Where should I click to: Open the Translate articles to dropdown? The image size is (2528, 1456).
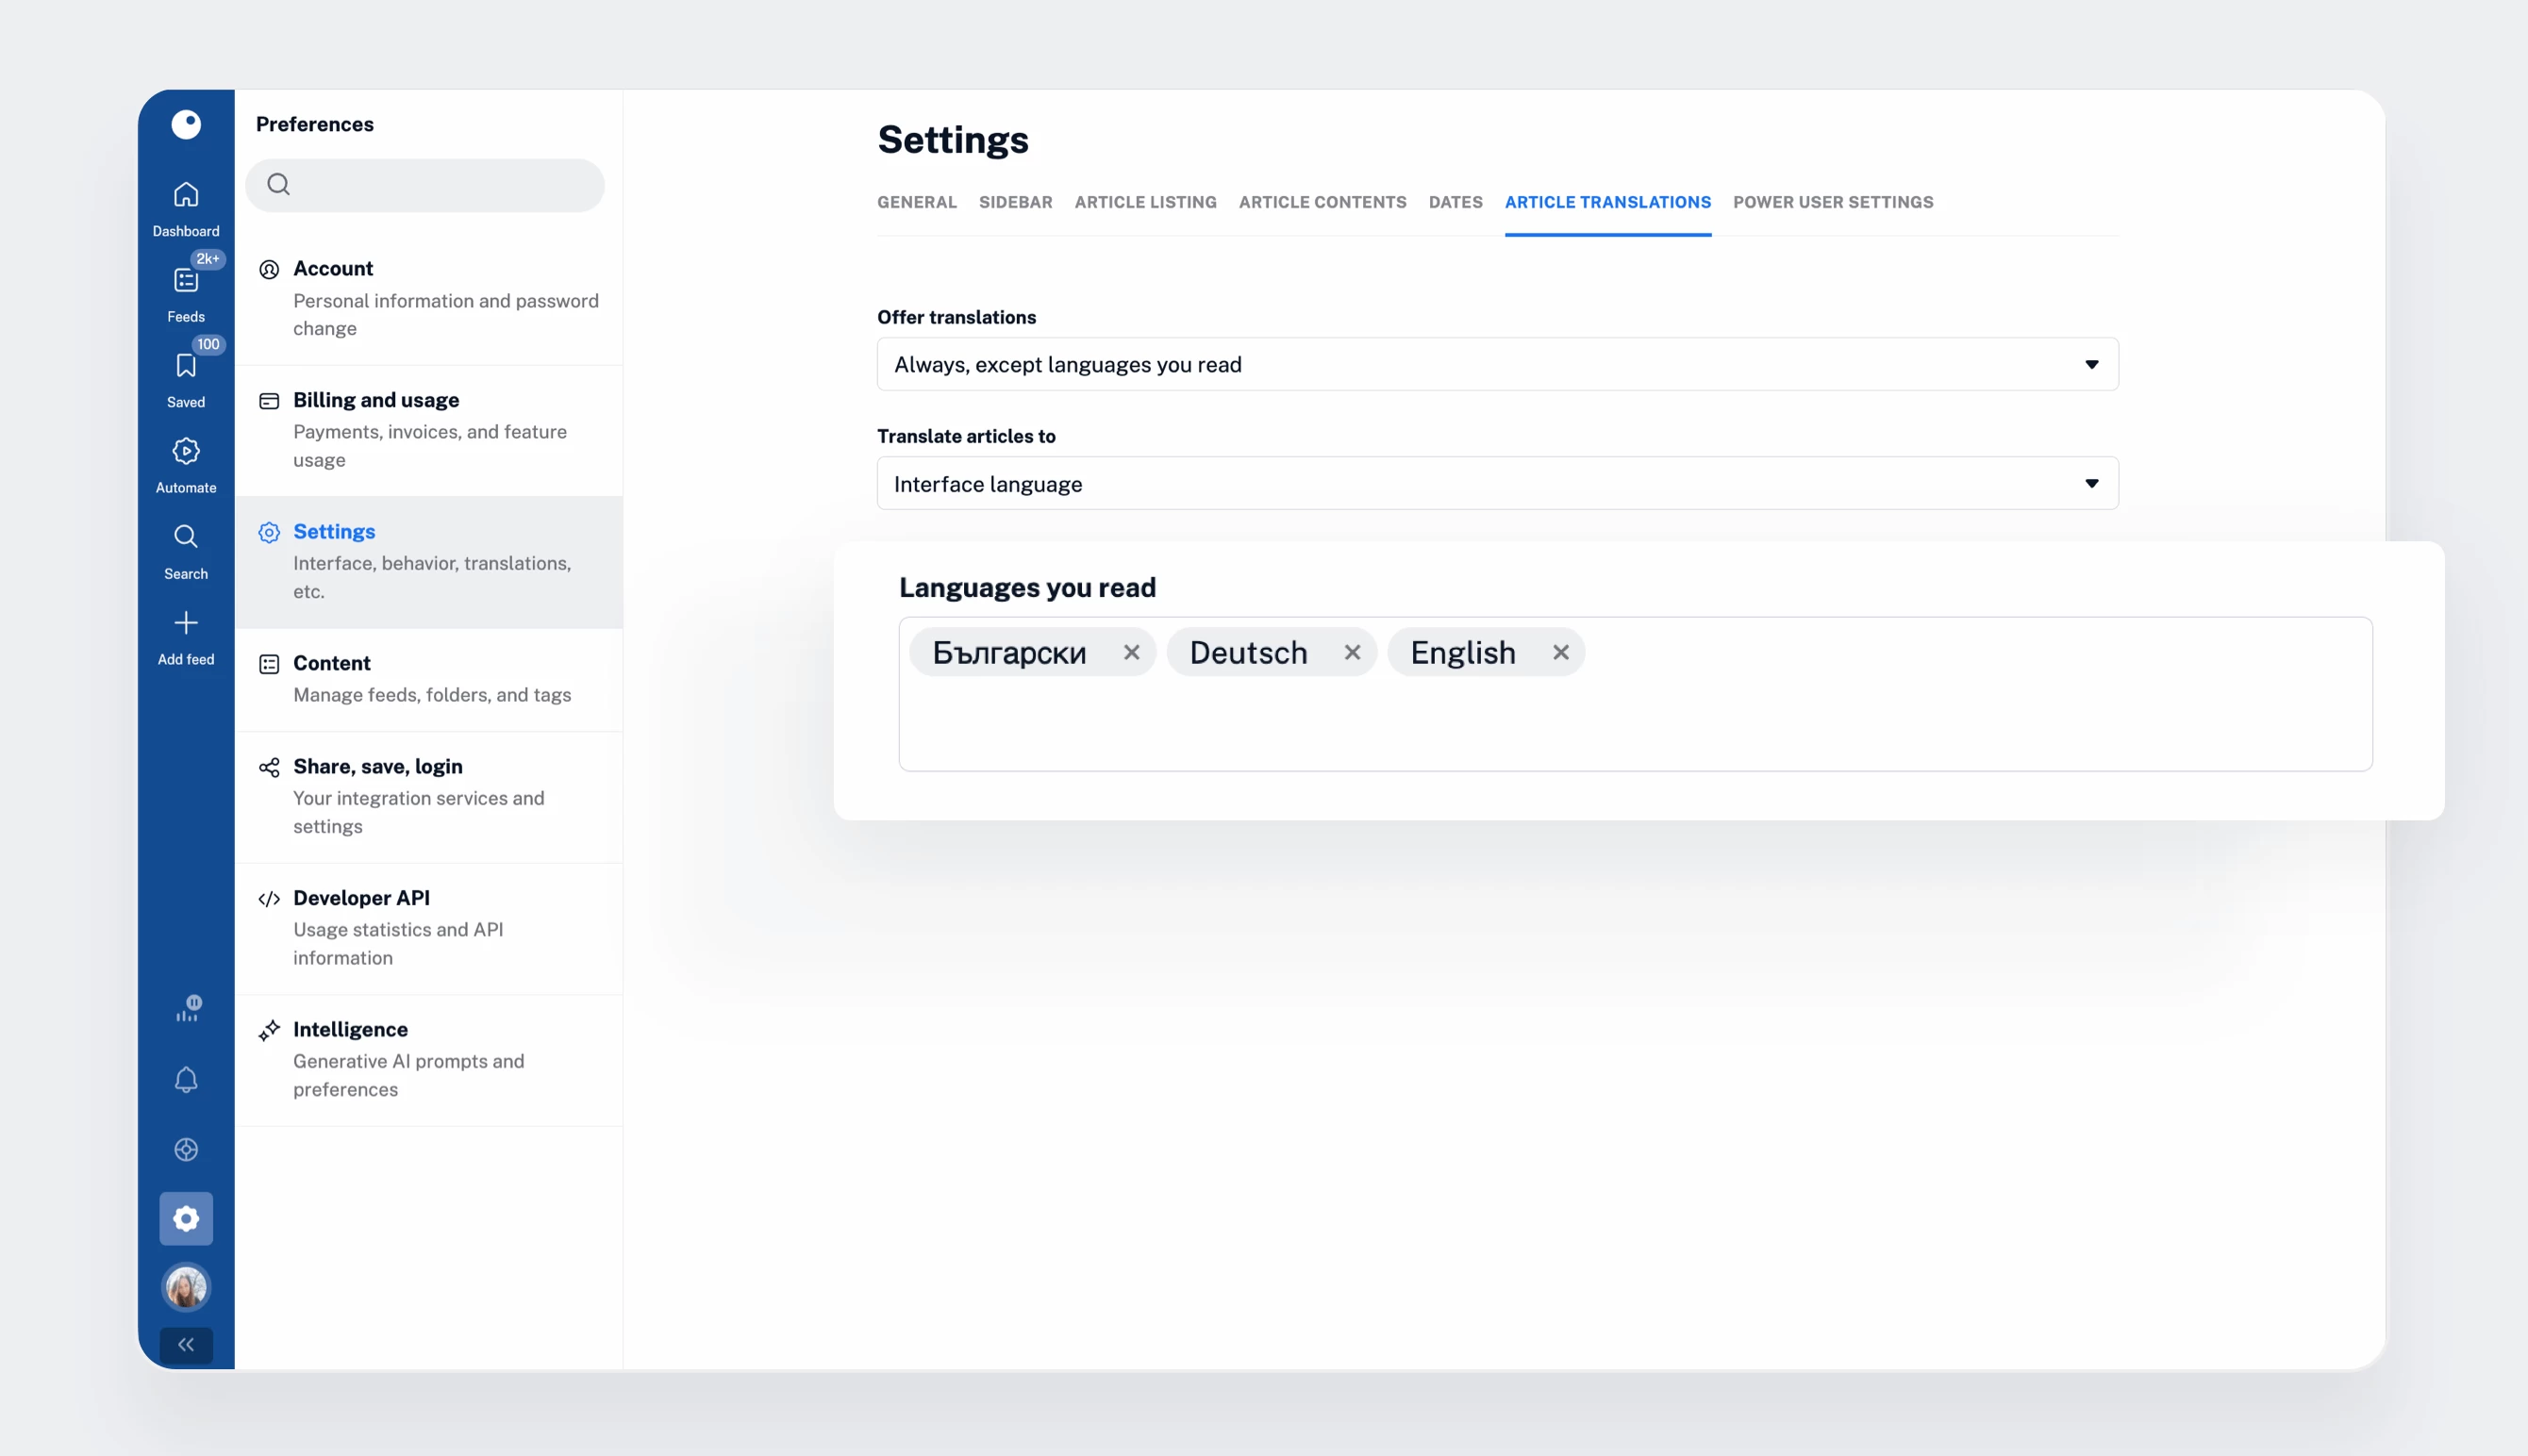point(1497,484)
